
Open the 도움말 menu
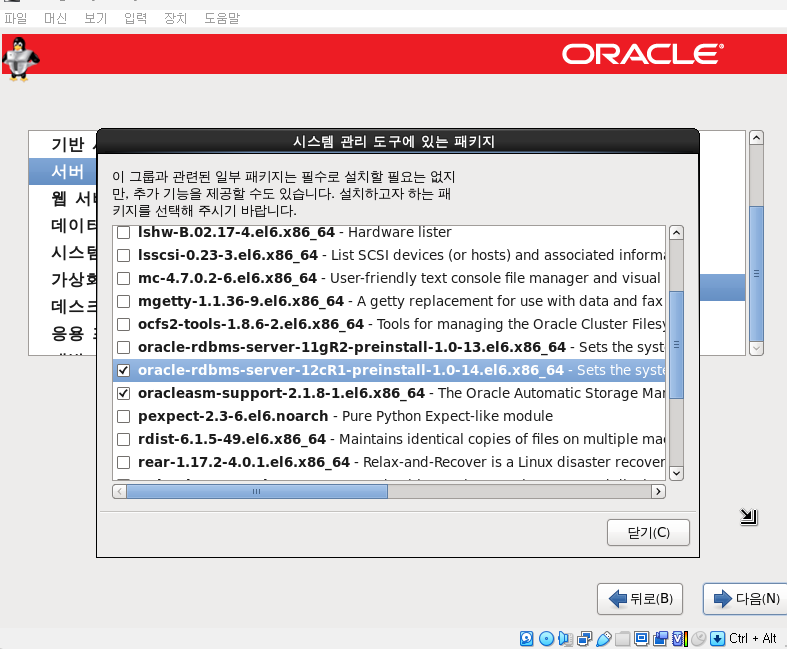(222, 19)
